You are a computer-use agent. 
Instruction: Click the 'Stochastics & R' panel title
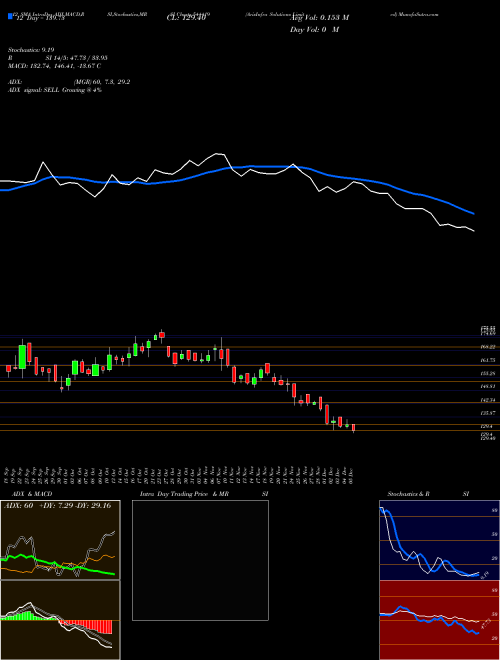pyautogui.click(x=409, y=494)
